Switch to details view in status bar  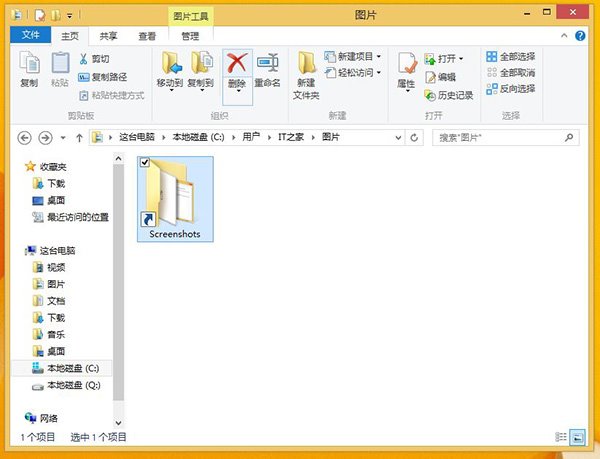click(x=561, y=437)
